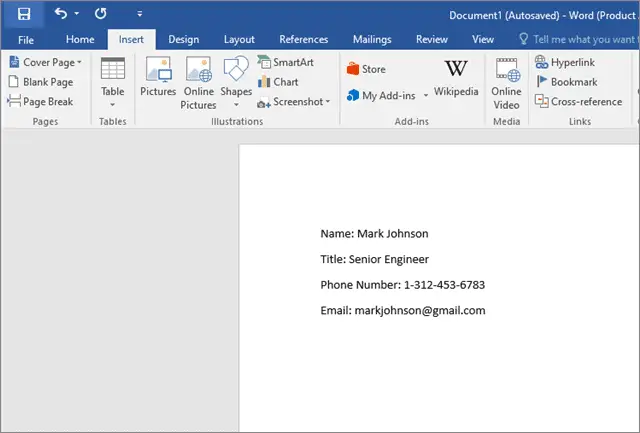Switch to the Review tab

(x=432, y=39)
